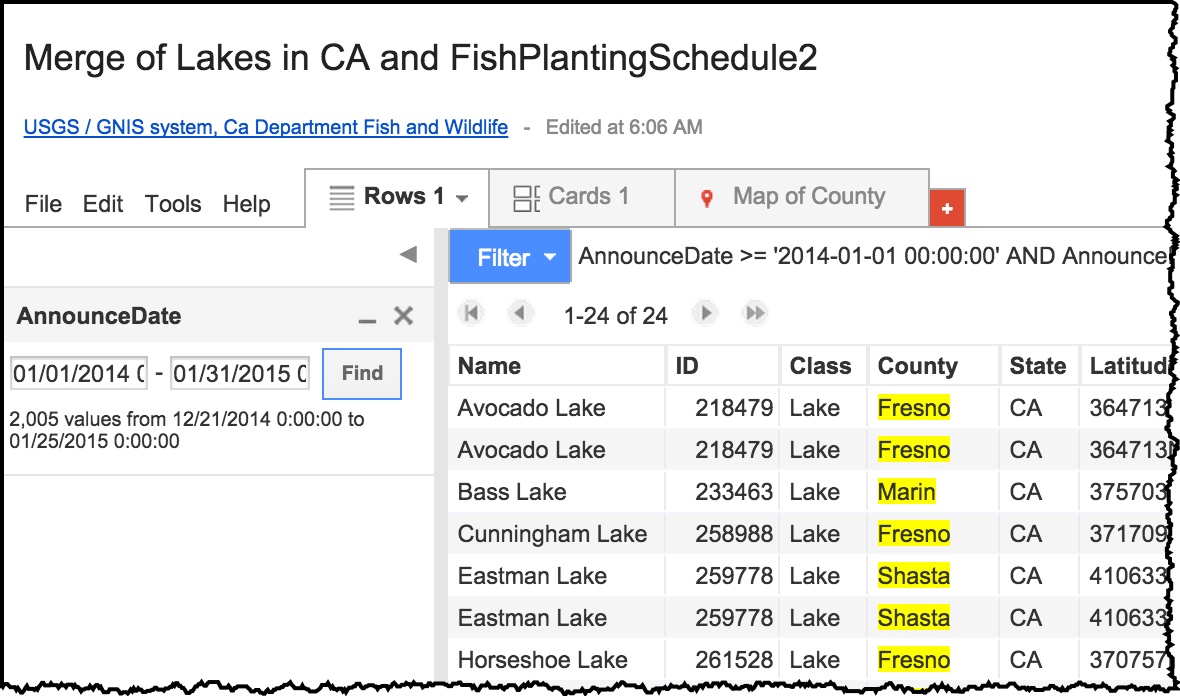Select the Bass Lake row name cell
Viewport: 1180px width, 696px height.
point(512,492)
